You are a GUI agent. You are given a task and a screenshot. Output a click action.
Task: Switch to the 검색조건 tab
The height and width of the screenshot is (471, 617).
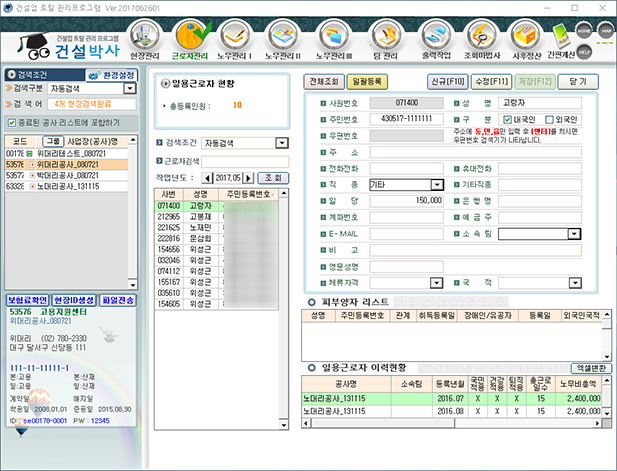coord(45,75)
